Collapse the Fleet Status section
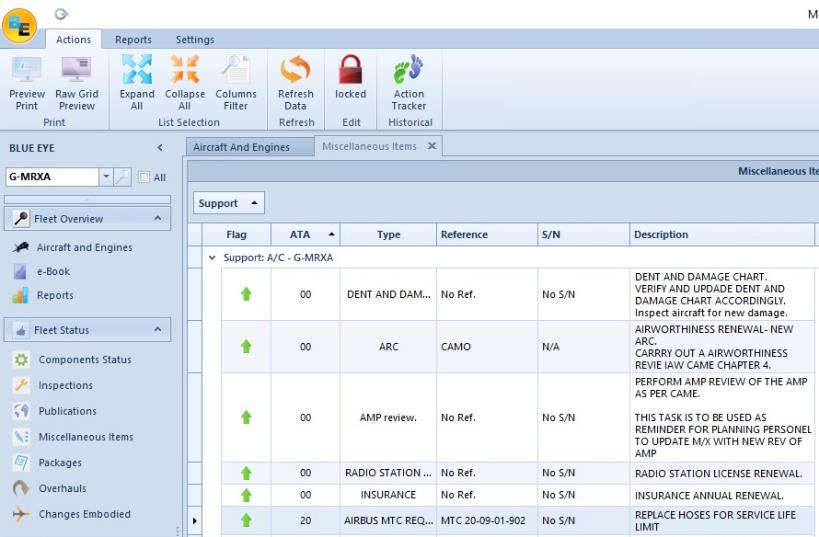 pos(157,330)
